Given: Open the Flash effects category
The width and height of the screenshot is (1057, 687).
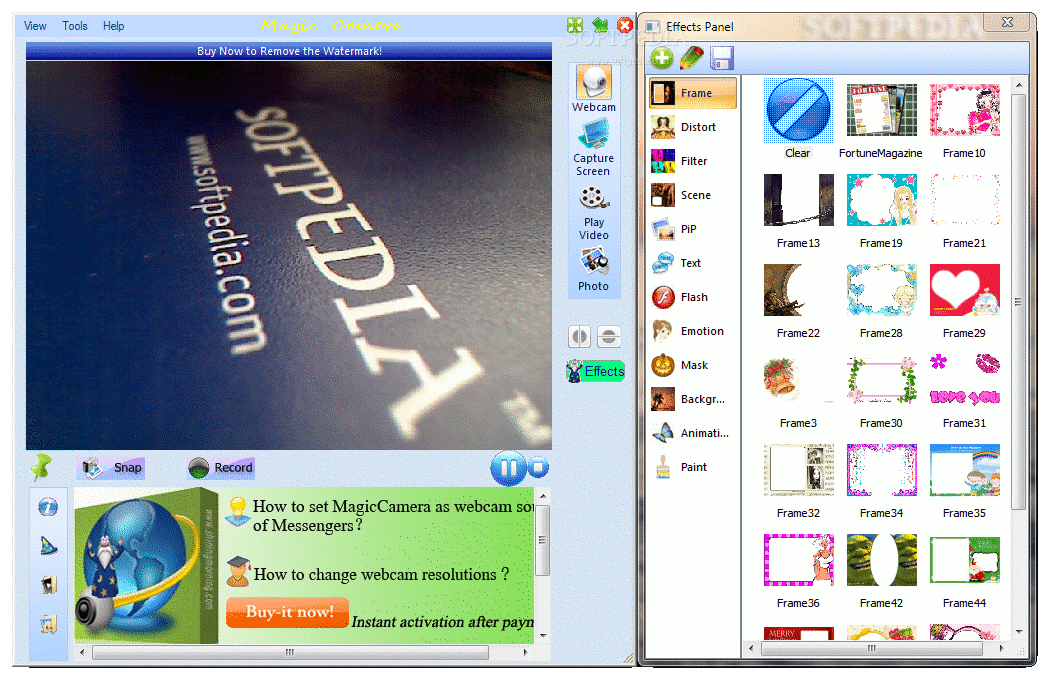Looking at the screenshot, I should [693, 297].
